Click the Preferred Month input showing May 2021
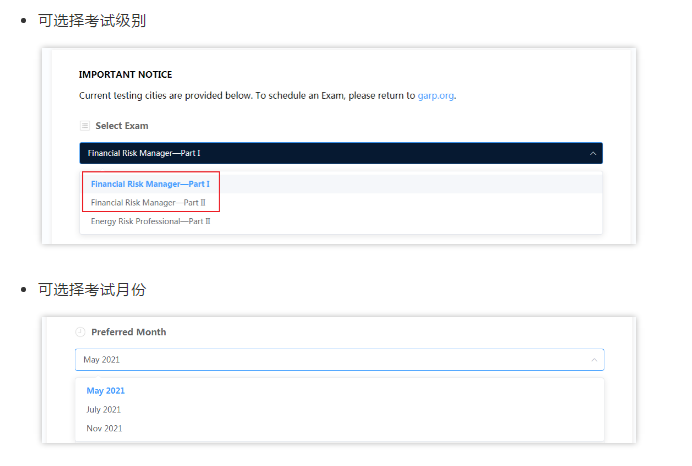This screenshot has height=466, width=692. [x=330, y=359]
